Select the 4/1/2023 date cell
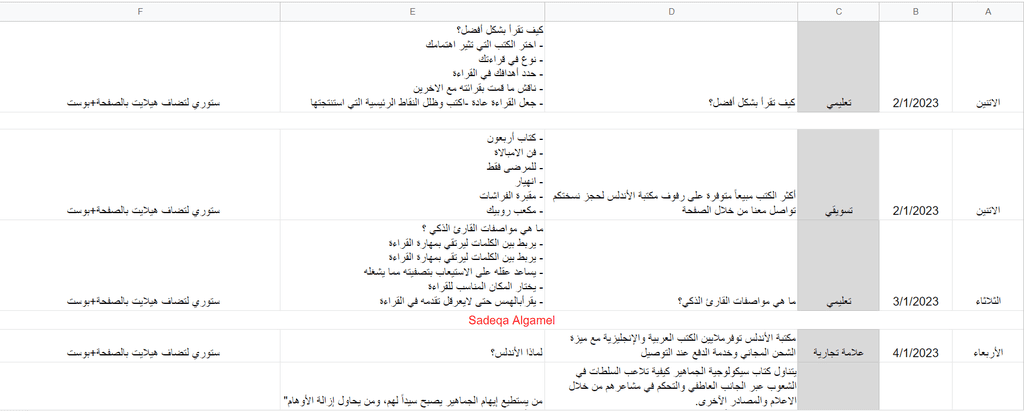 click(916, 346)
